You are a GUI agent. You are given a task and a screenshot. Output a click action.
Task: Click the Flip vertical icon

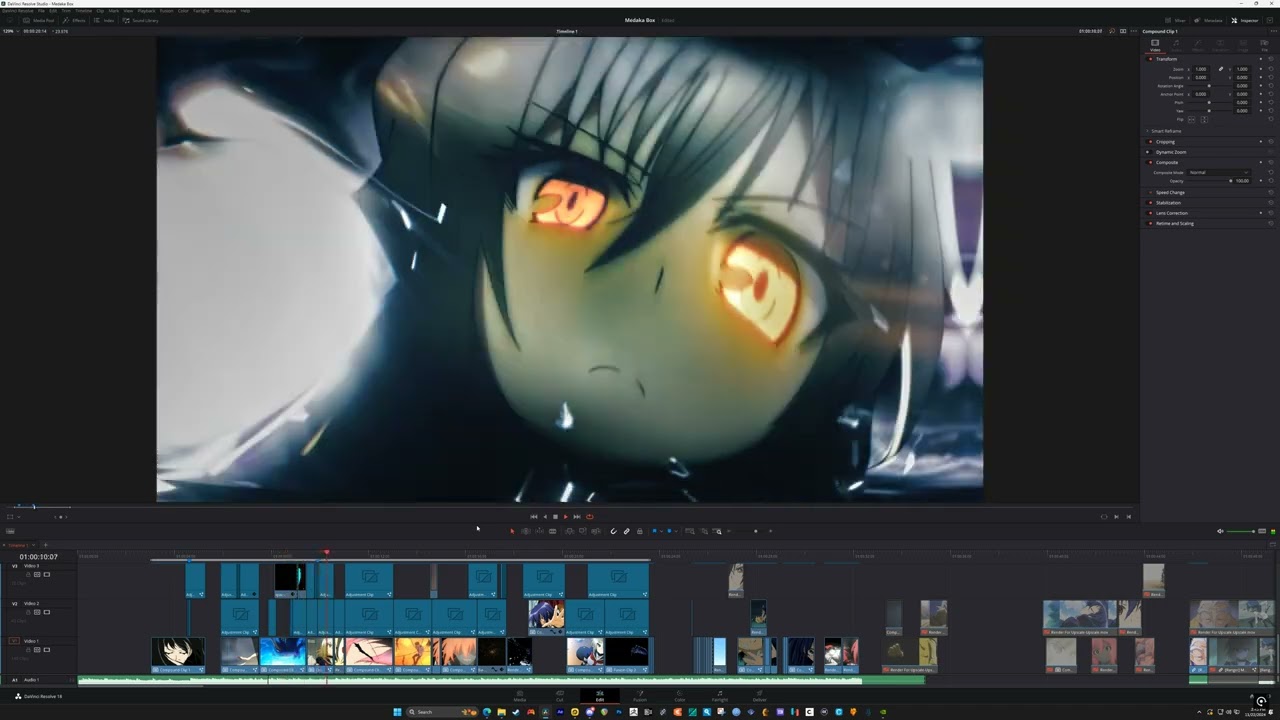click(x=1203, y=119)
